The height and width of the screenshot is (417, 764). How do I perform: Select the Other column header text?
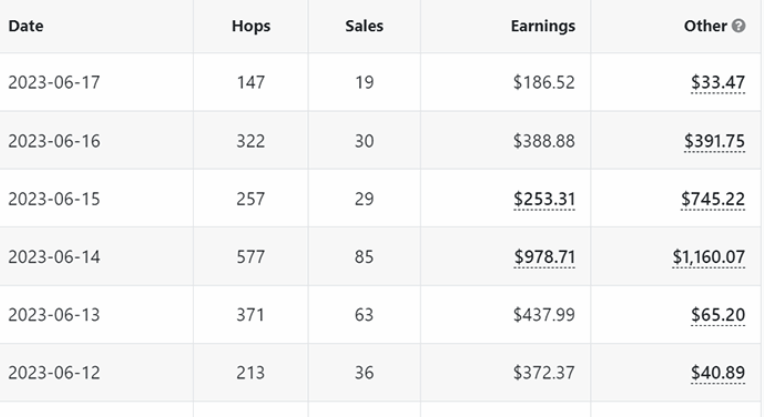(x=705, y=26)
